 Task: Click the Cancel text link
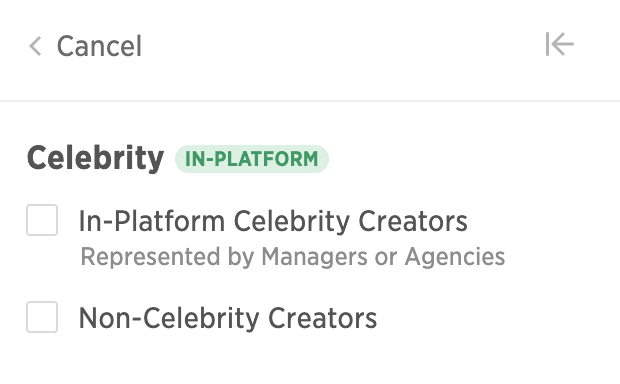tap(99, 46)
